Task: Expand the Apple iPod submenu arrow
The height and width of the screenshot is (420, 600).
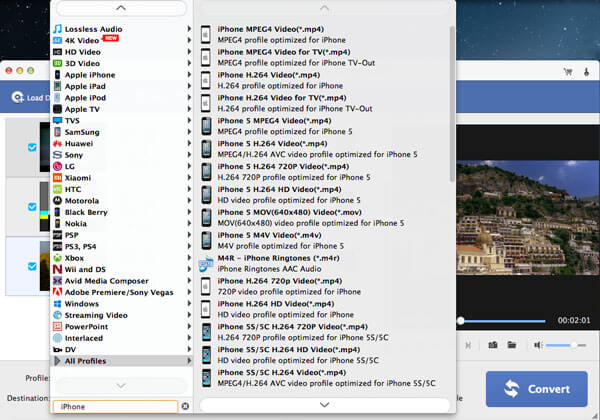Action: [189, 98]
